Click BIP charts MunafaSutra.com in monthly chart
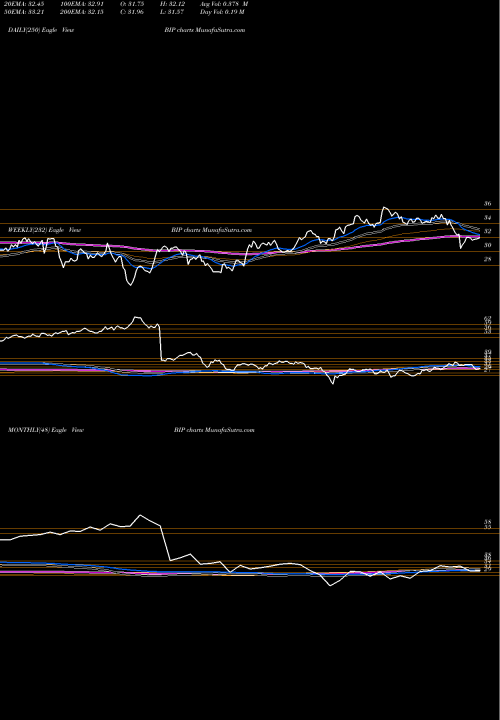Screen dimensions: 500x720 pyautogui.click(x=214, y=430)
